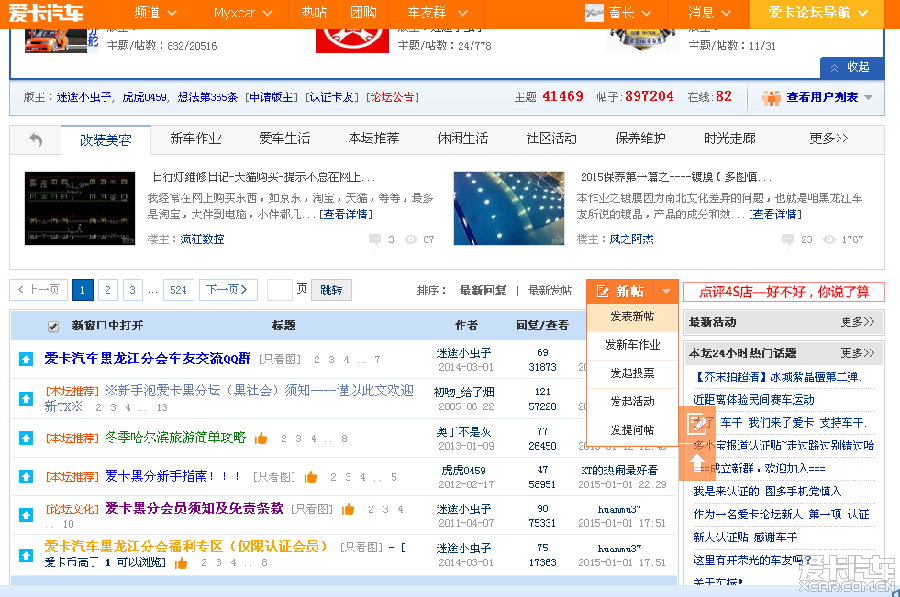Click thumbs-up icon next to 冬季哈尔滨旅游简单攻略
Screen dimensions: 900x597
tap(261, 439)
